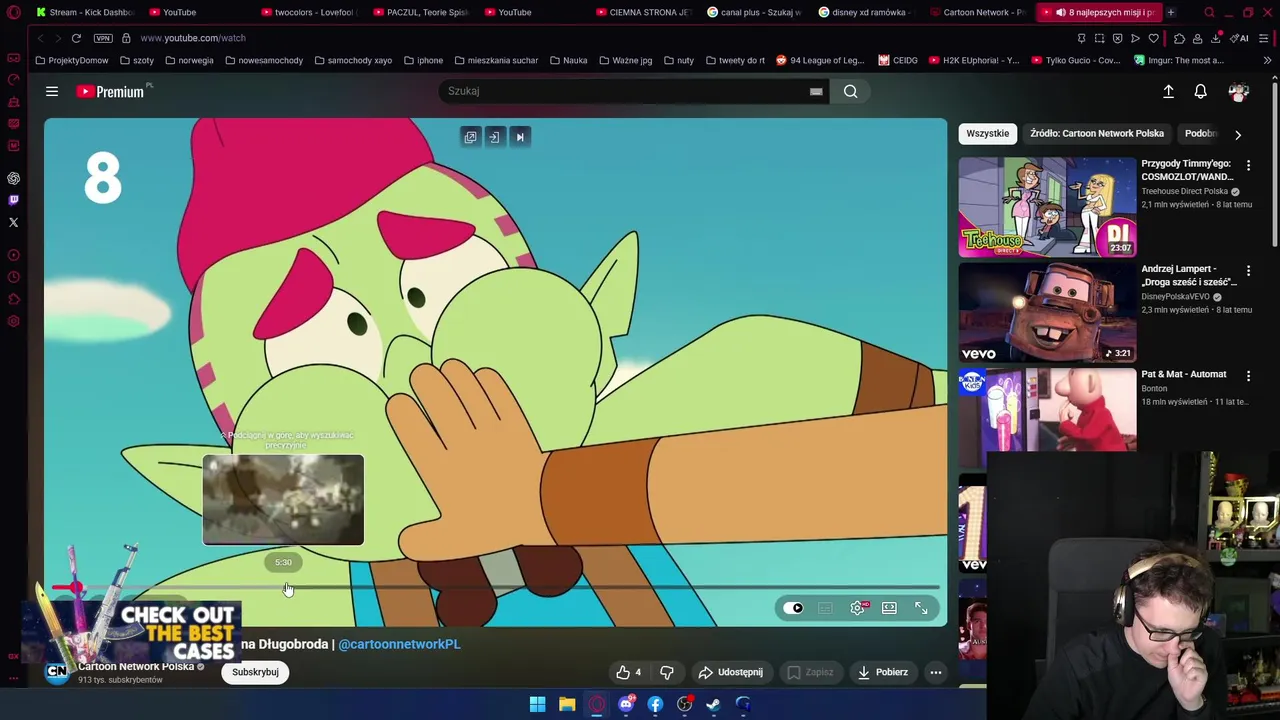Click the Udostępnij share button
This screenshot has height=720, width=1280.
[730, 672]
